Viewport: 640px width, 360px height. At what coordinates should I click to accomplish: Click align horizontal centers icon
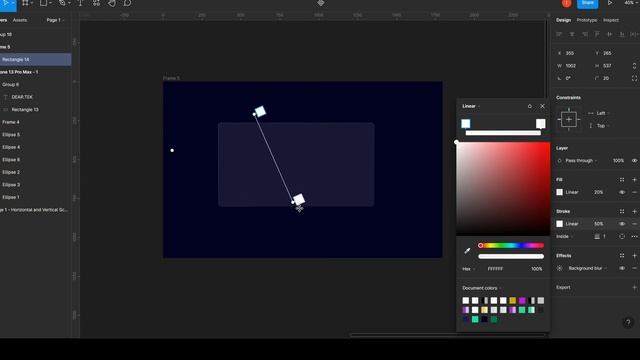coord(572,34)
